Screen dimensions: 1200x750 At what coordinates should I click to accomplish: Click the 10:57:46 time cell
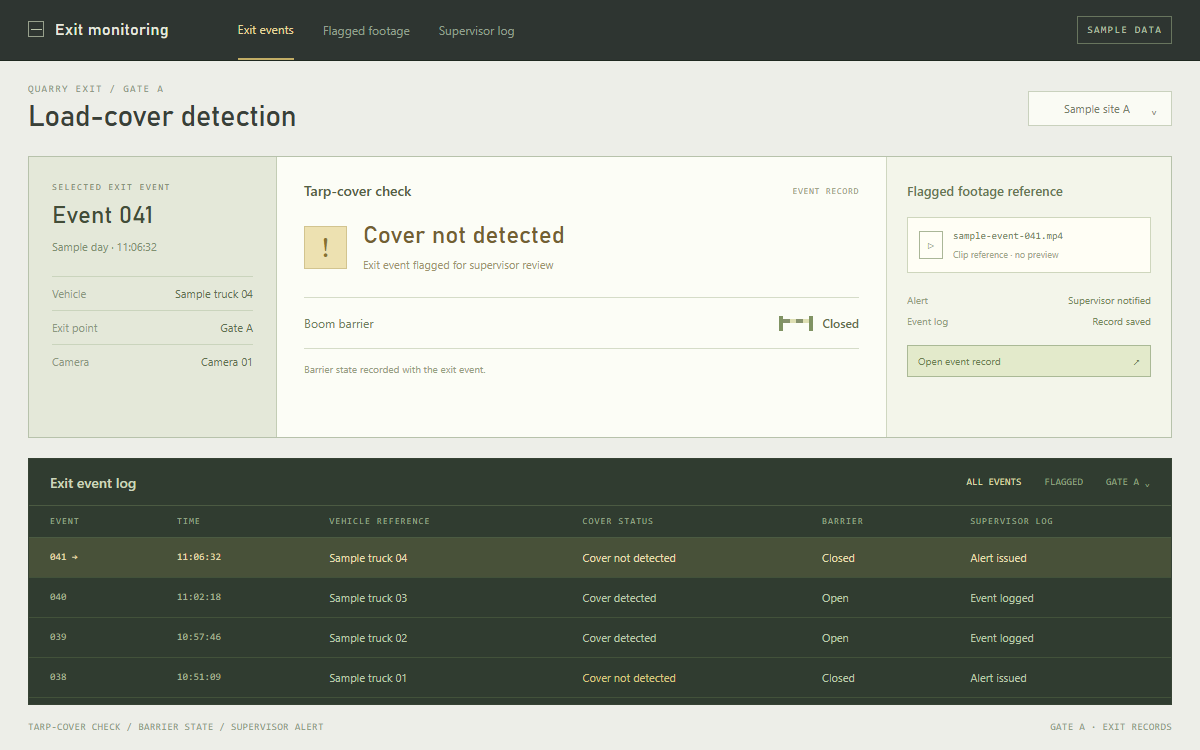click(199, 637)
